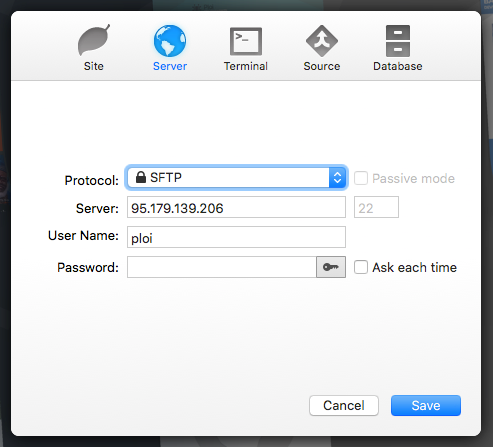Select the Source control merge-arrow icon
Screen dimensions: 493x447
322,41
